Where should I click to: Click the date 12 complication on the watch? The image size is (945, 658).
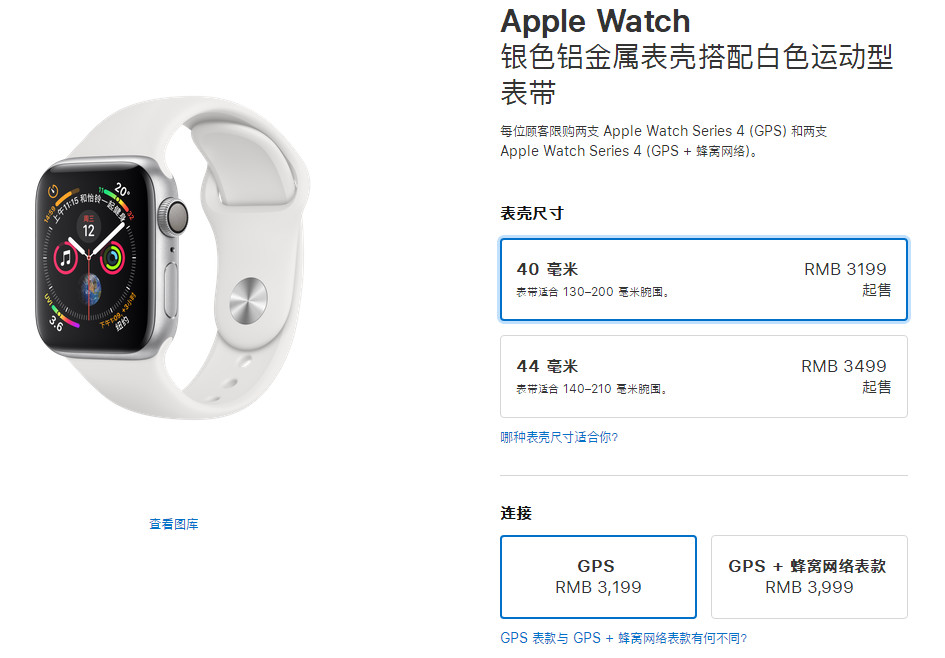coord(89,227)
